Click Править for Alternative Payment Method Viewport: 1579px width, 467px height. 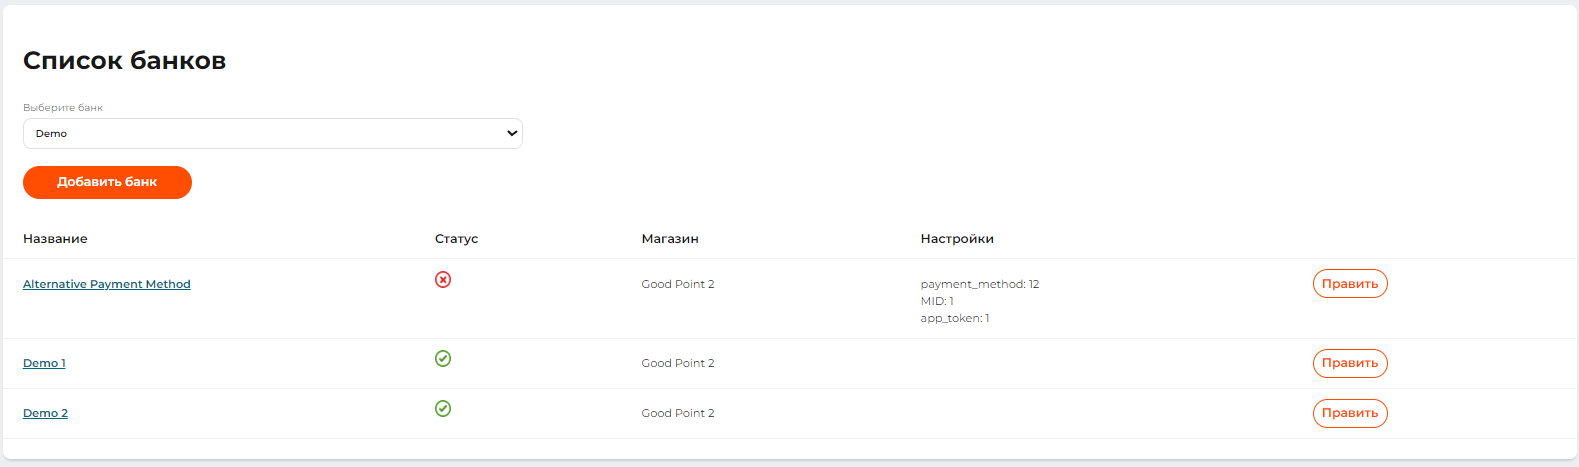1349,284
